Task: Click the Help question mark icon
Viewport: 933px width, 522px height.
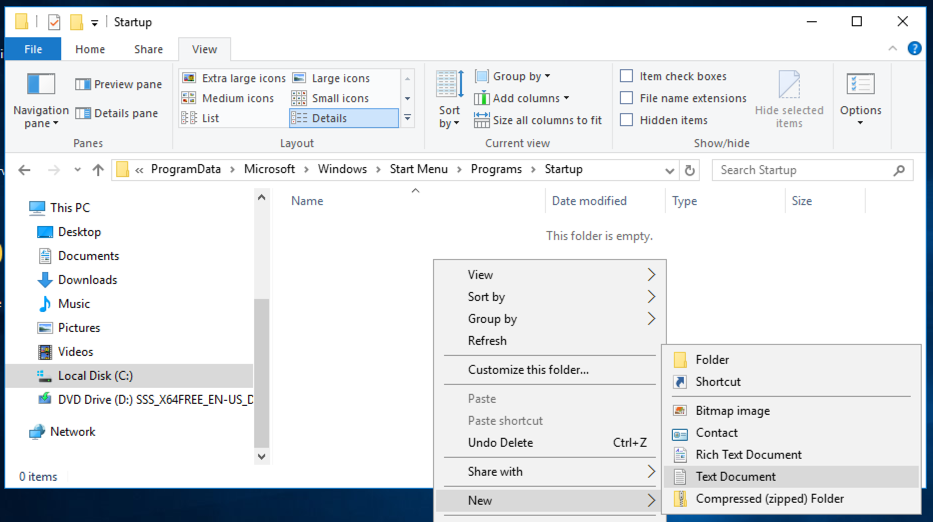Action: 914,49
